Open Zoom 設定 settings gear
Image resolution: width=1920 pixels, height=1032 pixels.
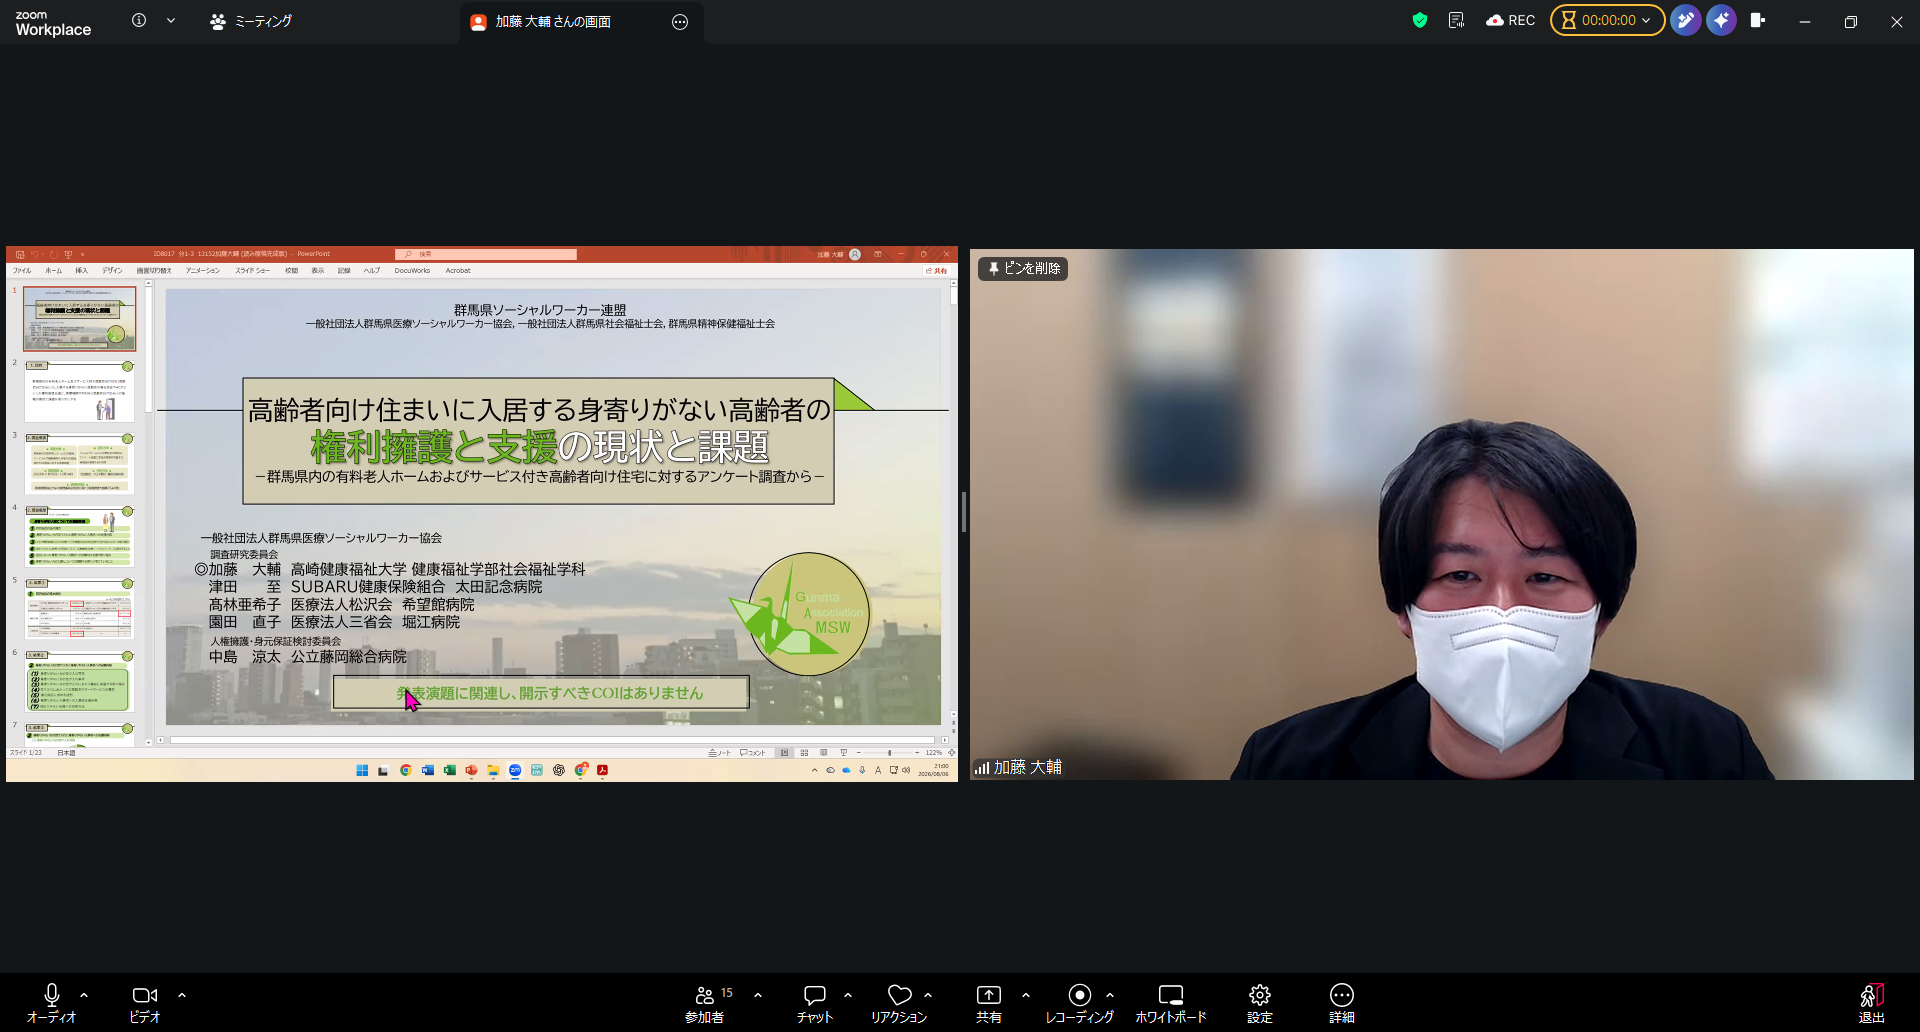coord(1260,1004)
